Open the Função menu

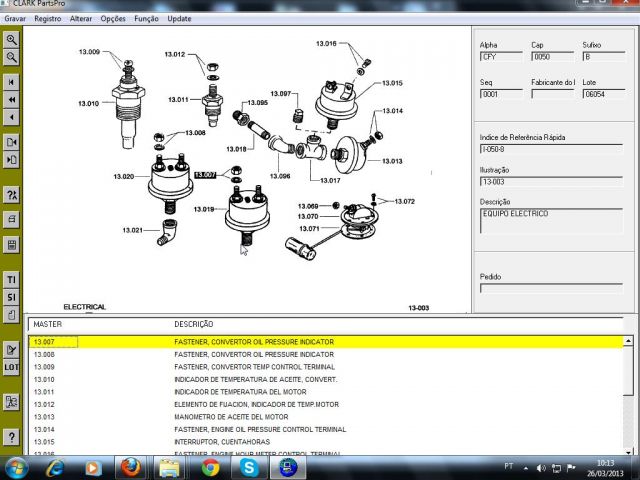click(x=147, y=19)
